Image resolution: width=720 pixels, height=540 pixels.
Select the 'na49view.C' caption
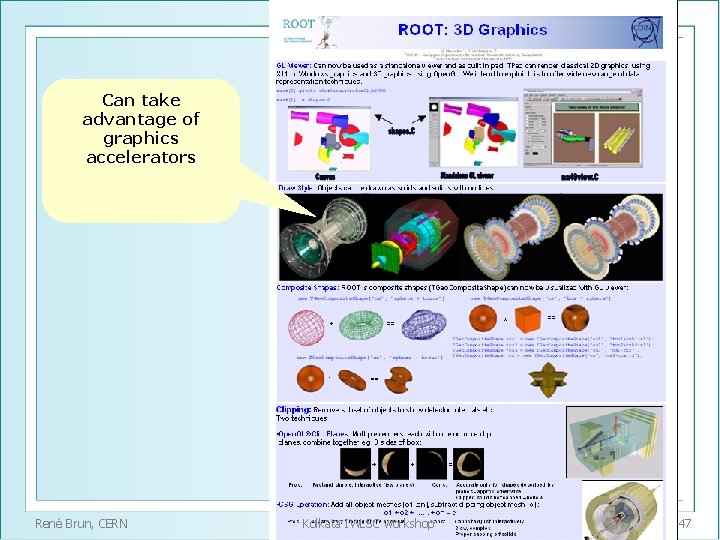(580, 177)
